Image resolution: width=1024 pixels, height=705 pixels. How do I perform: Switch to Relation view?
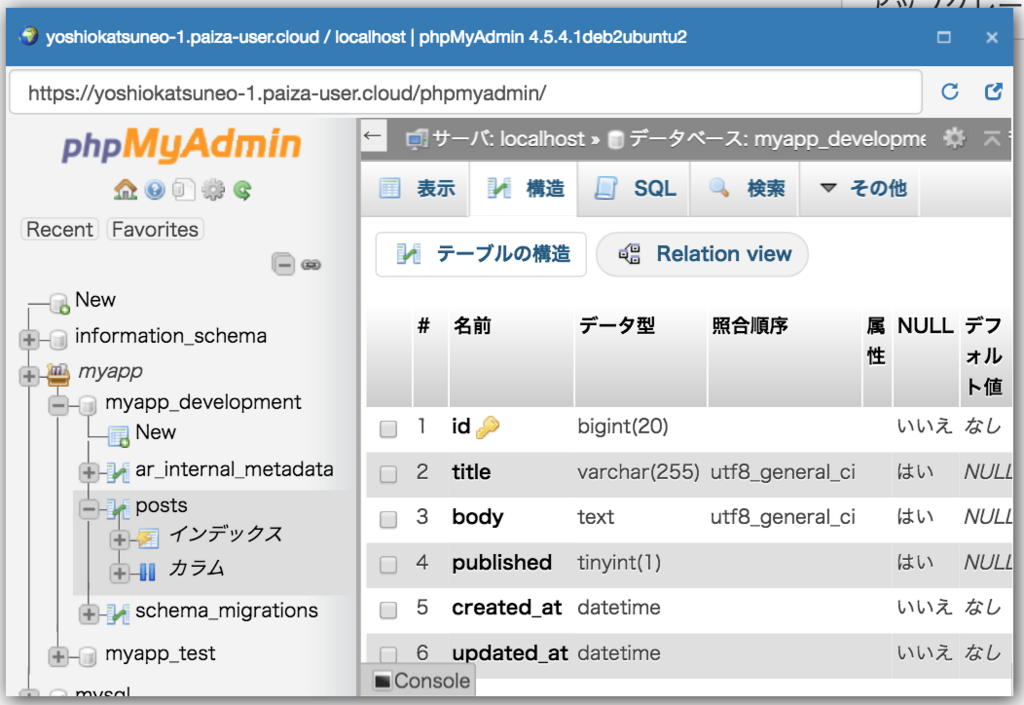tap(702, 254)
